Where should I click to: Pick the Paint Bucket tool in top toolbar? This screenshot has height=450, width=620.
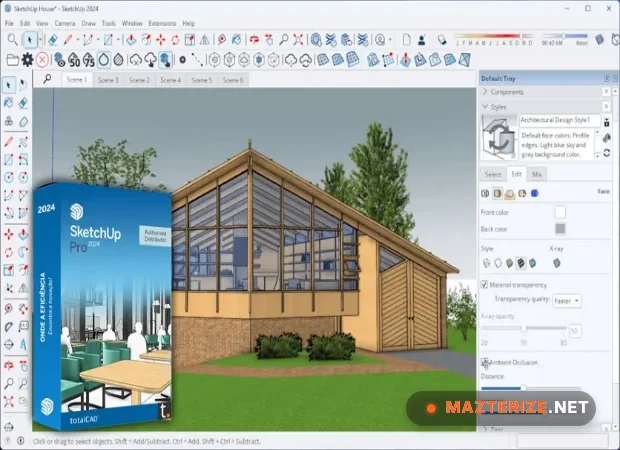[236, 40]
